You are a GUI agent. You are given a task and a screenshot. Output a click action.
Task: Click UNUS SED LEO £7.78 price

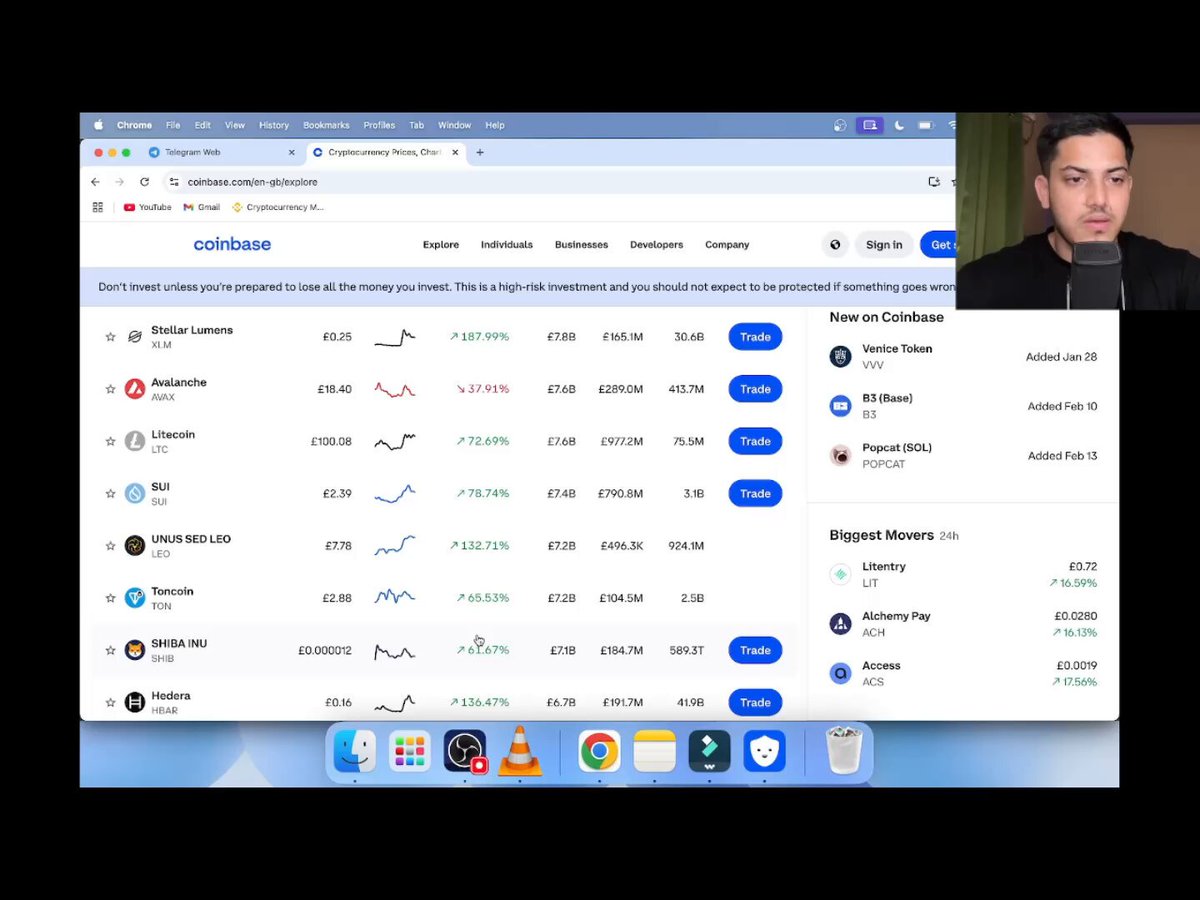point(338,546)
